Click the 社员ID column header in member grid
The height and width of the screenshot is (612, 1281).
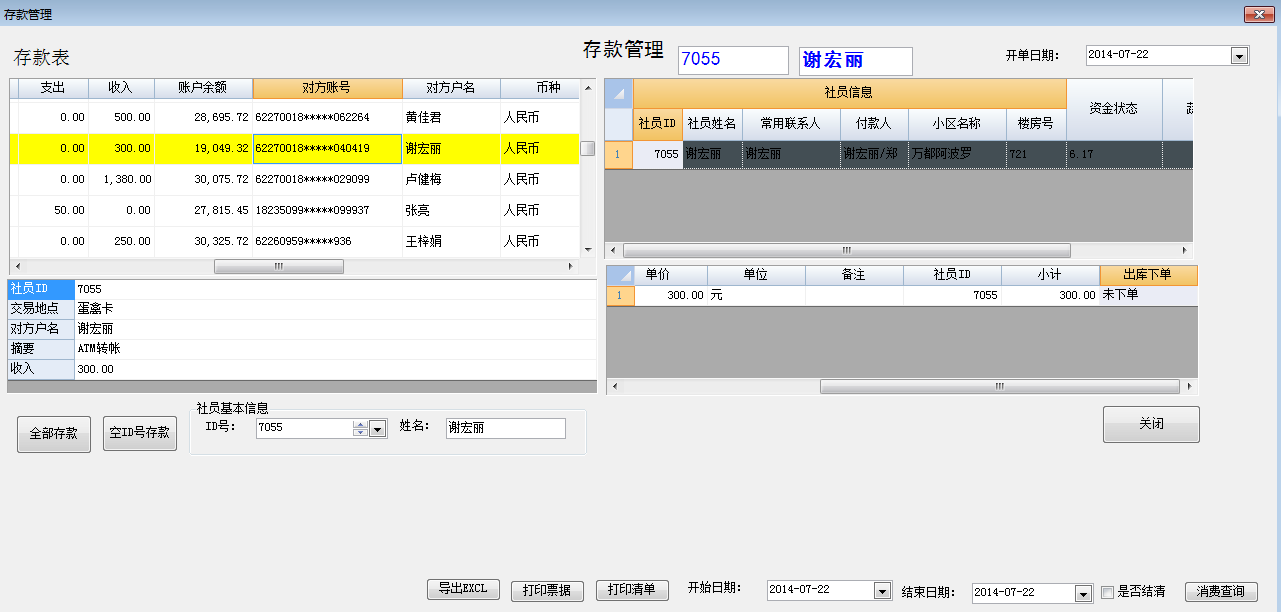[658, 123]
